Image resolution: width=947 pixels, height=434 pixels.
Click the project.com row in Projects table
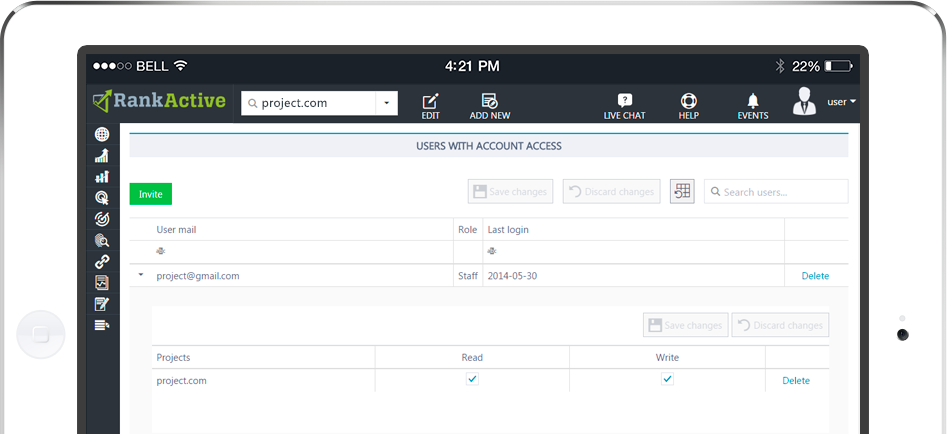(x=490, y=381)
